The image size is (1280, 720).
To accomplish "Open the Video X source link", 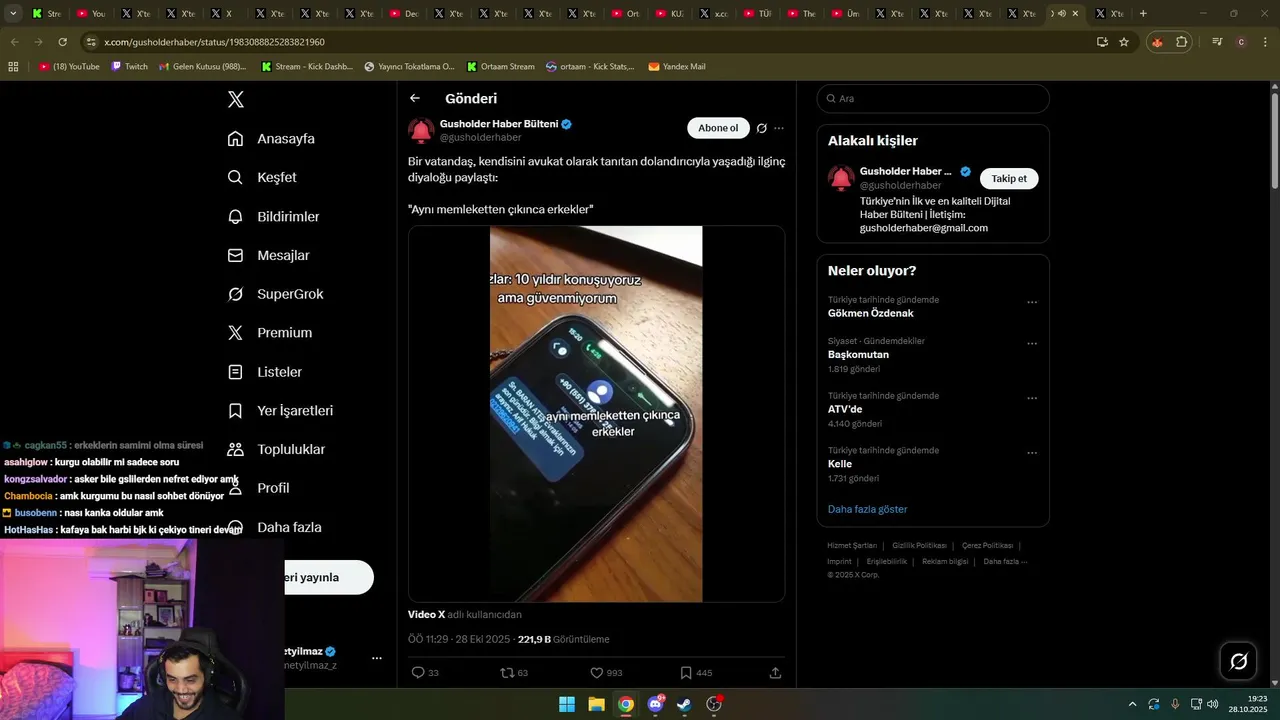I will [x=426, y=614].
